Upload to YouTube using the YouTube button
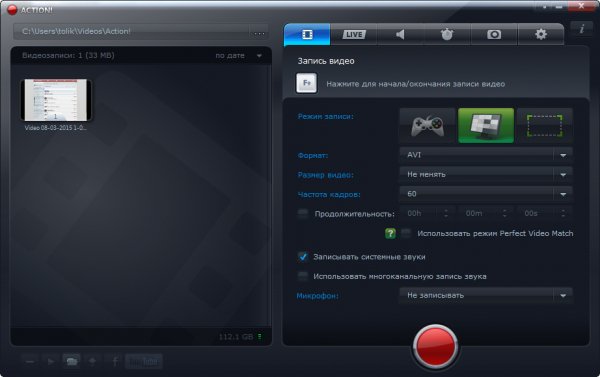Viewport: 600px width, 377px height. tap(144, 361)
